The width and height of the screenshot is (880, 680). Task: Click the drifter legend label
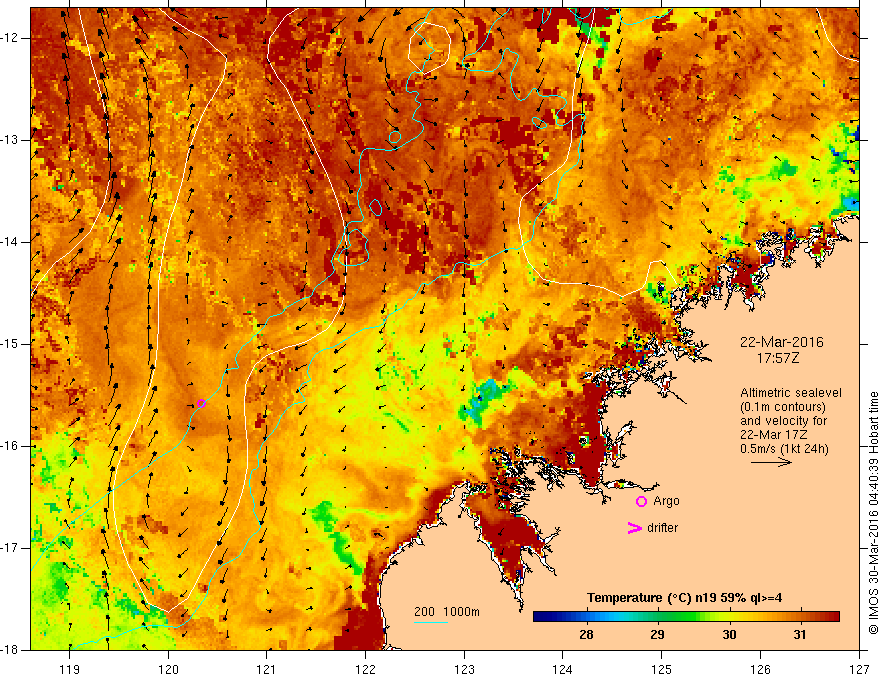point(662,528)
